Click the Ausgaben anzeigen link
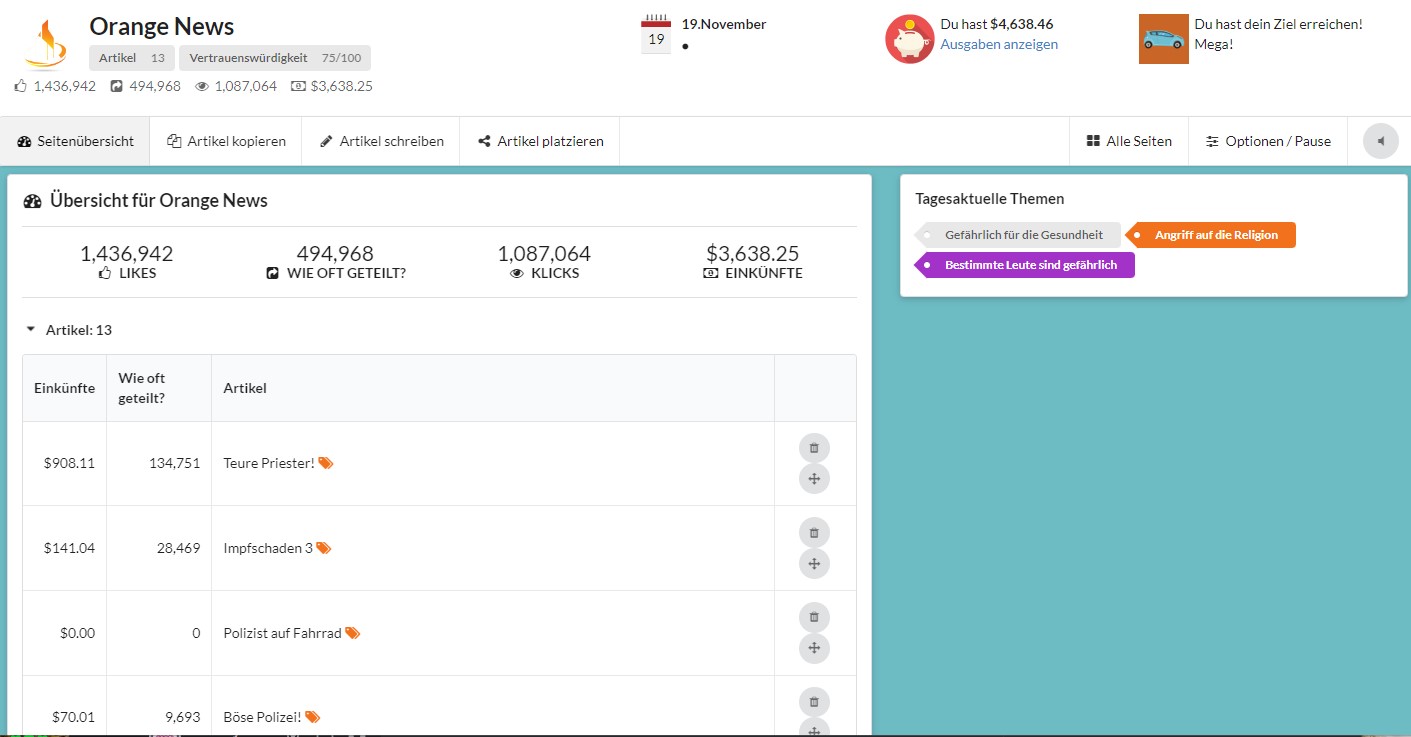The image size is (1411, 737). [999, 44]
